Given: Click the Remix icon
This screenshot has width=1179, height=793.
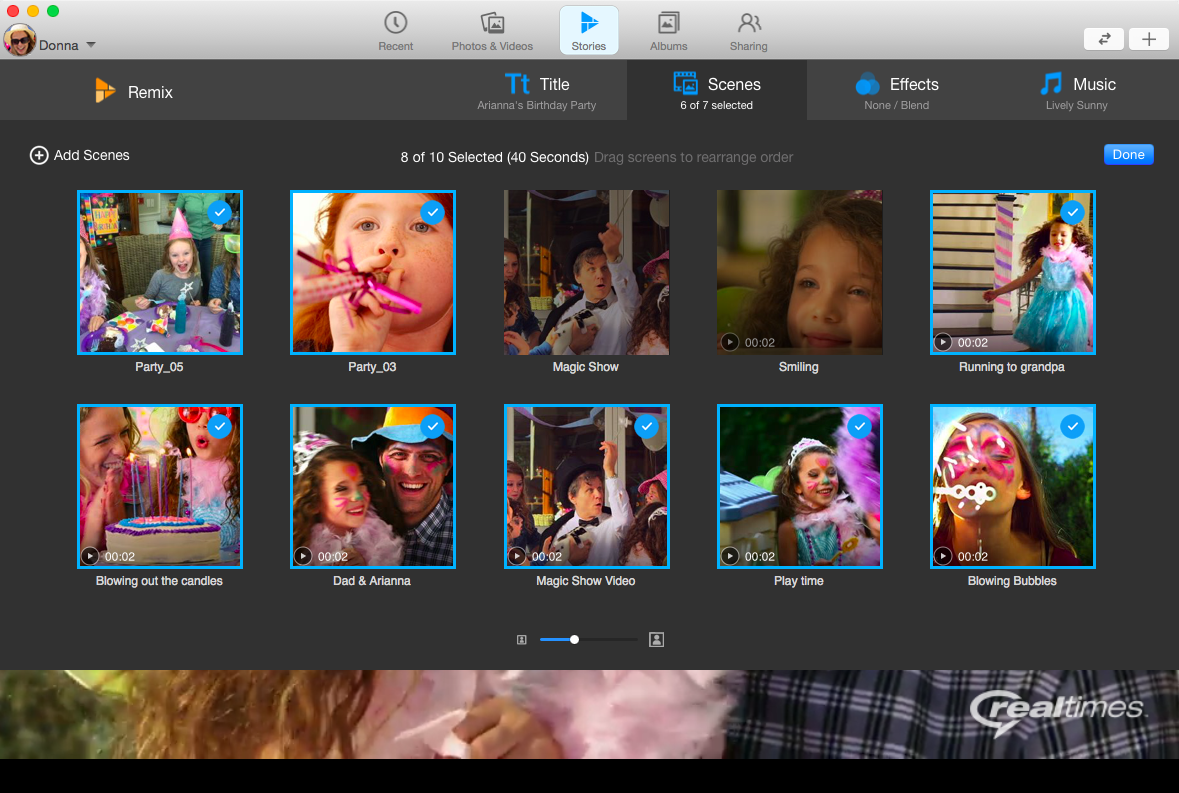Looking at the screenshot, I should pyautogui.click(x=133, y=91).
